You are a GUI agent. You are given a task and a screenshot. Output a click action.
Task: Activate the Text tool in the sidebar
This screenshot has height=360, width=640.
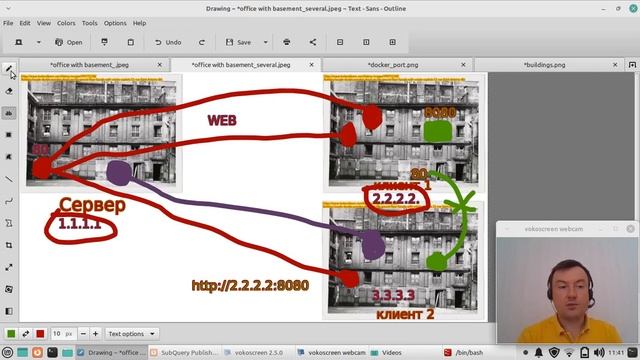point(9,113)
